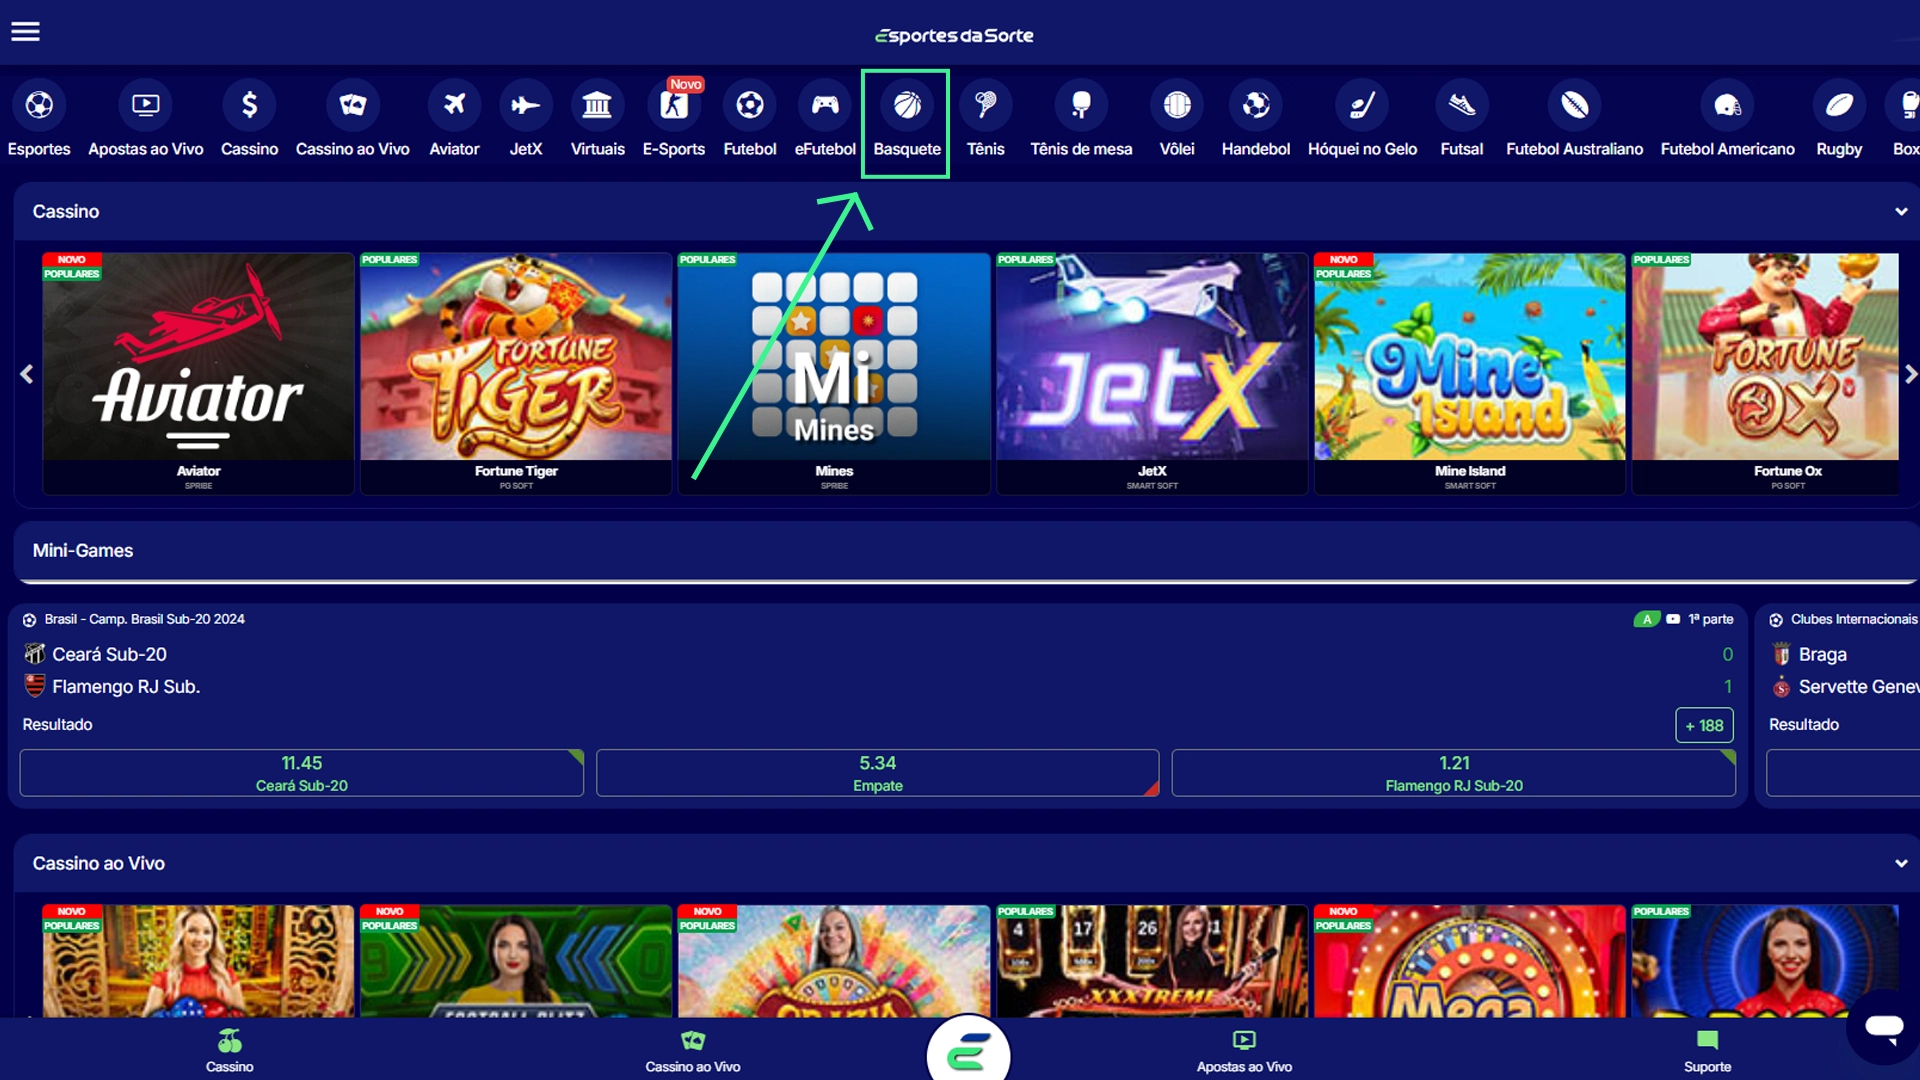Open the Mine Island game card
1920x1080 pixels.
point(1470,373)
